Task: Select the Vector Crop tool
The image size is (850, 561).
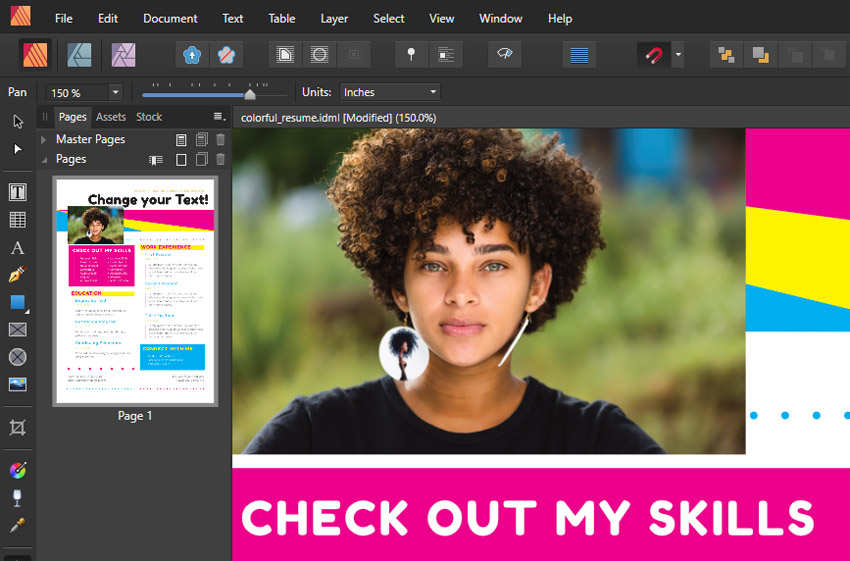Action: click(17, 428)
